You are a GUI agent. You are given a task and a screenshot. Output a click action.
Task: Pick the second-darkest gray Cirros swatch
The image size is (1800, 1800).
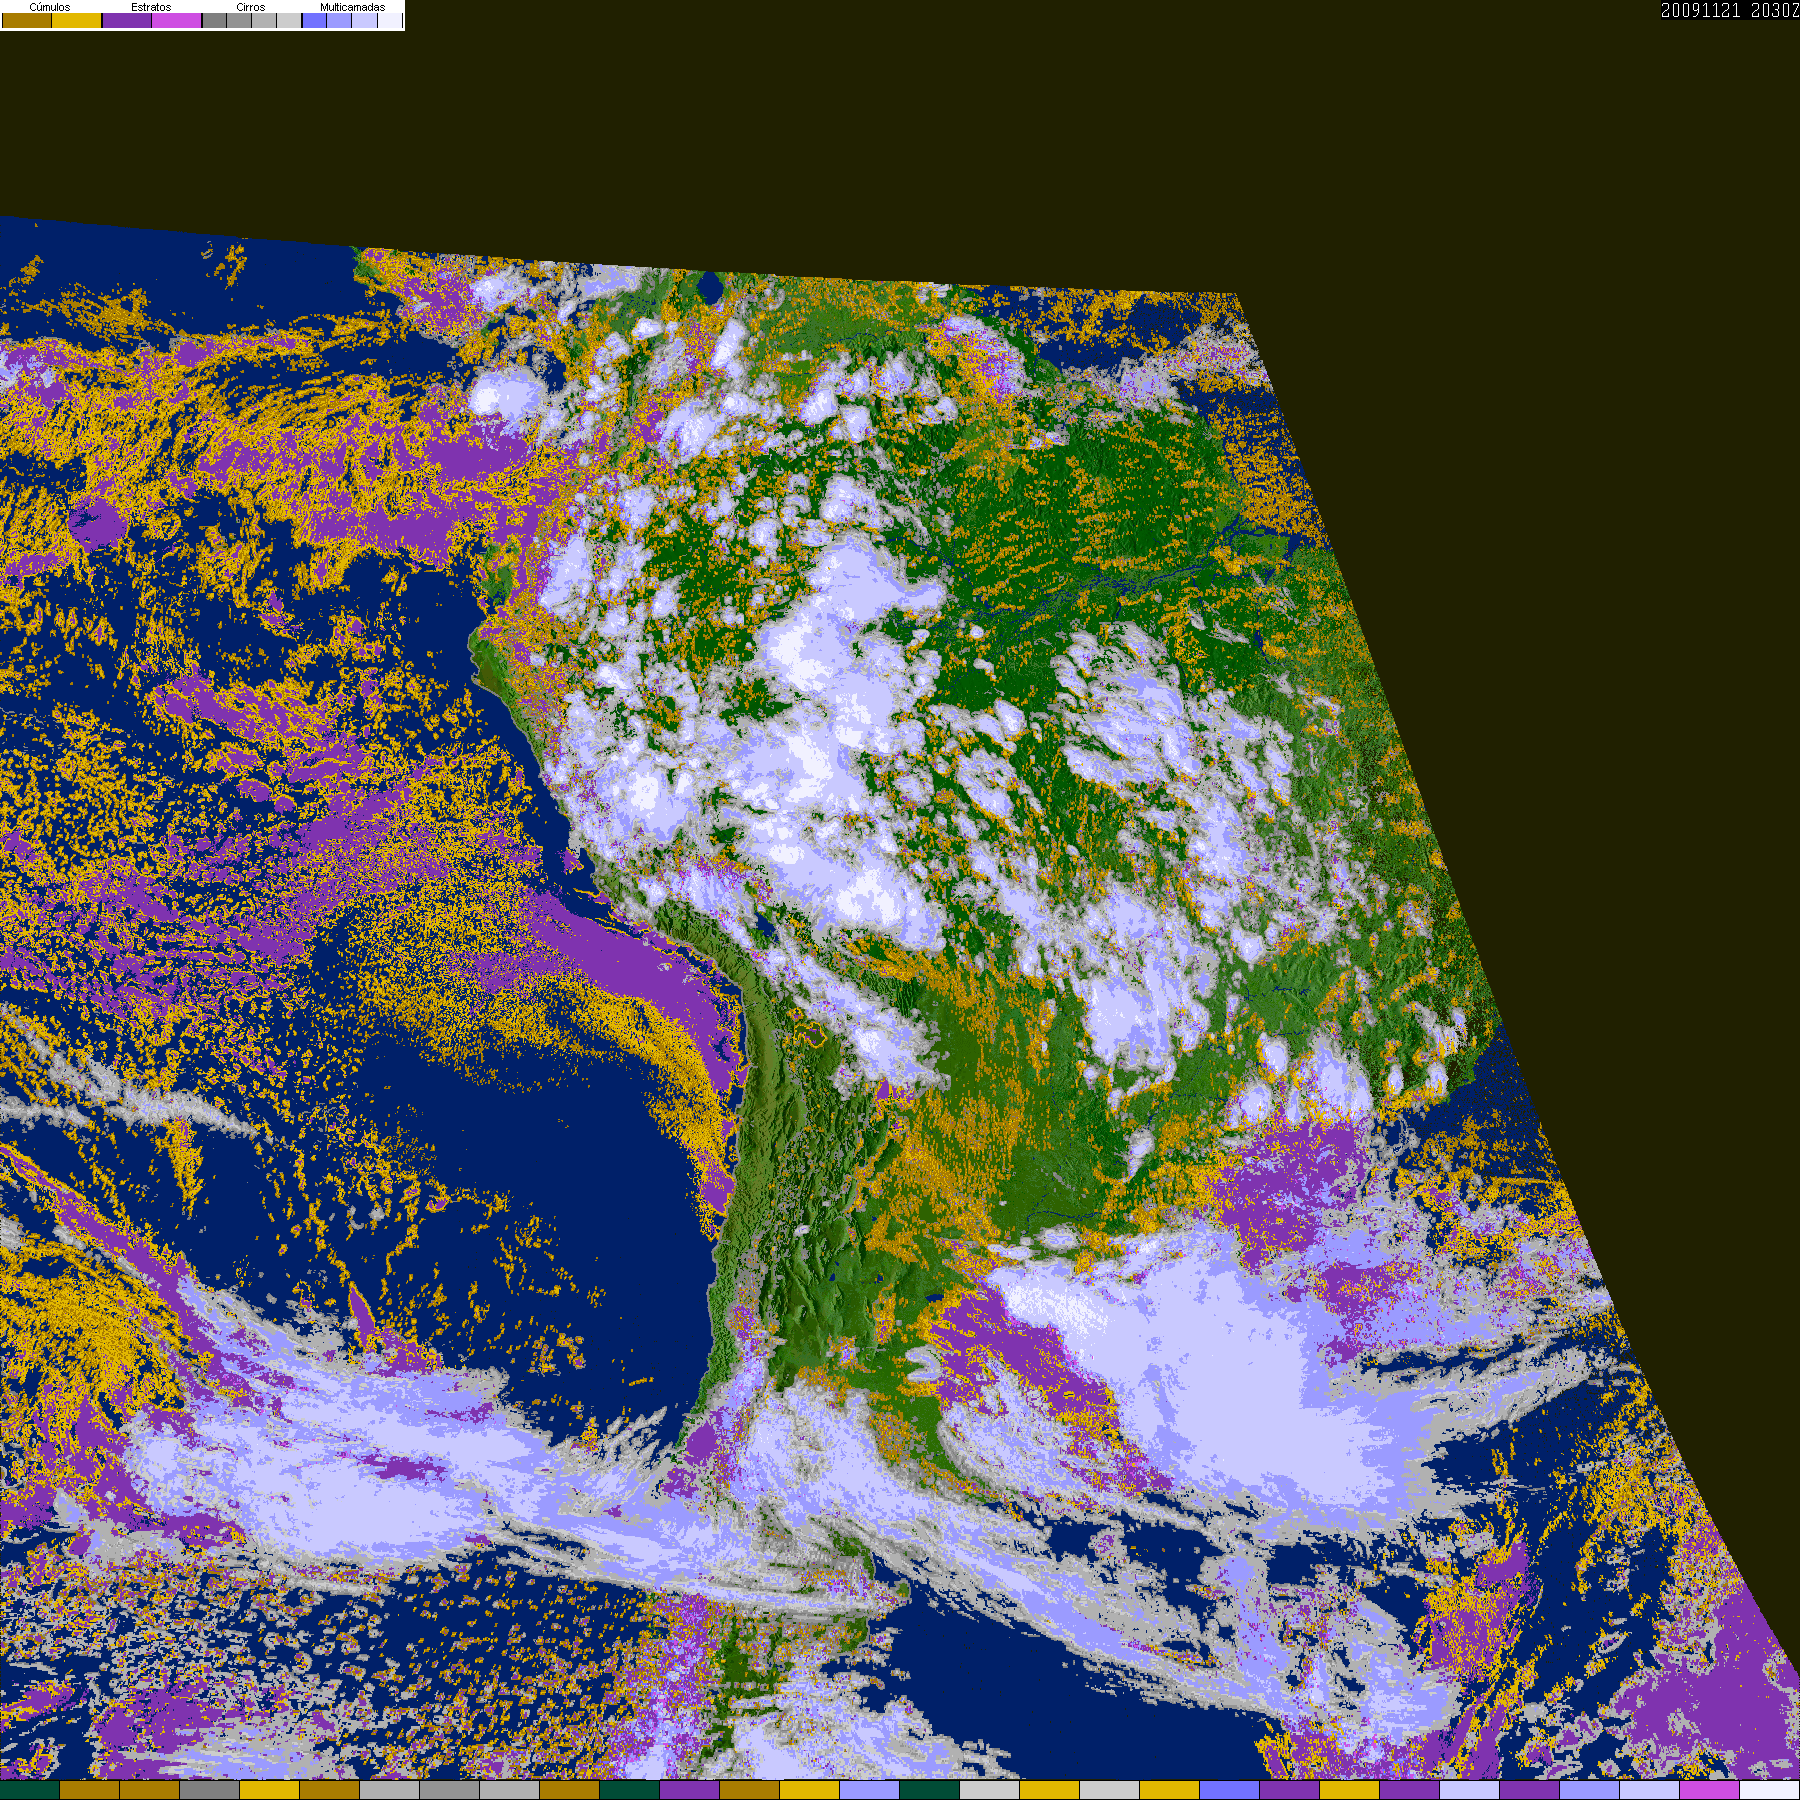[239, 20]
